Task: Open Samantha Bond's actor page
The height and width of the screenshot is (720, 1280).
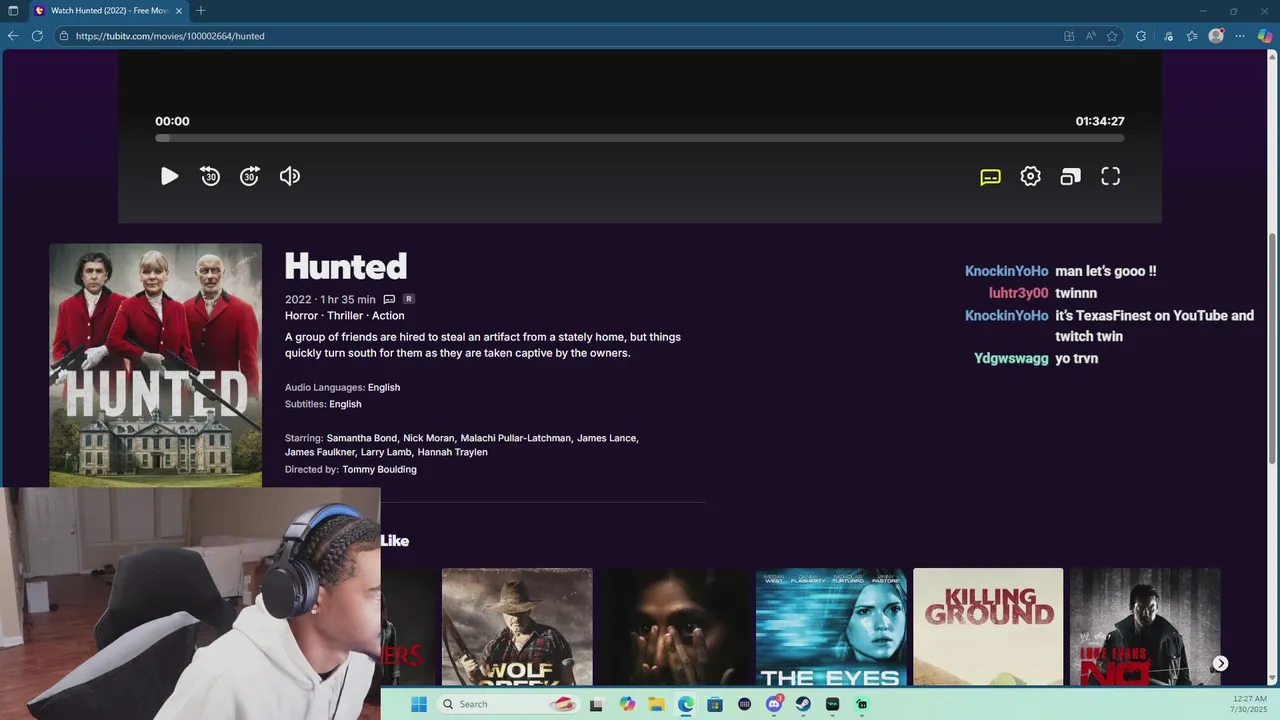Action: (x=361, y=438)
